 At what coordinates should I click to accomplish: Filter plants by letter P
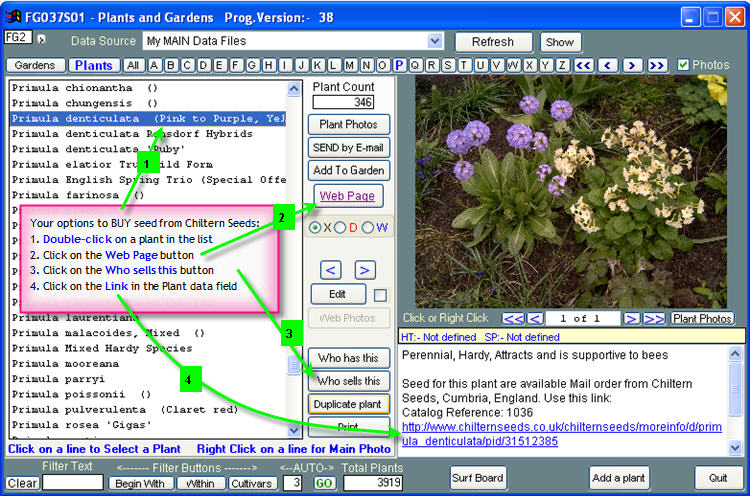pos(399,65)
